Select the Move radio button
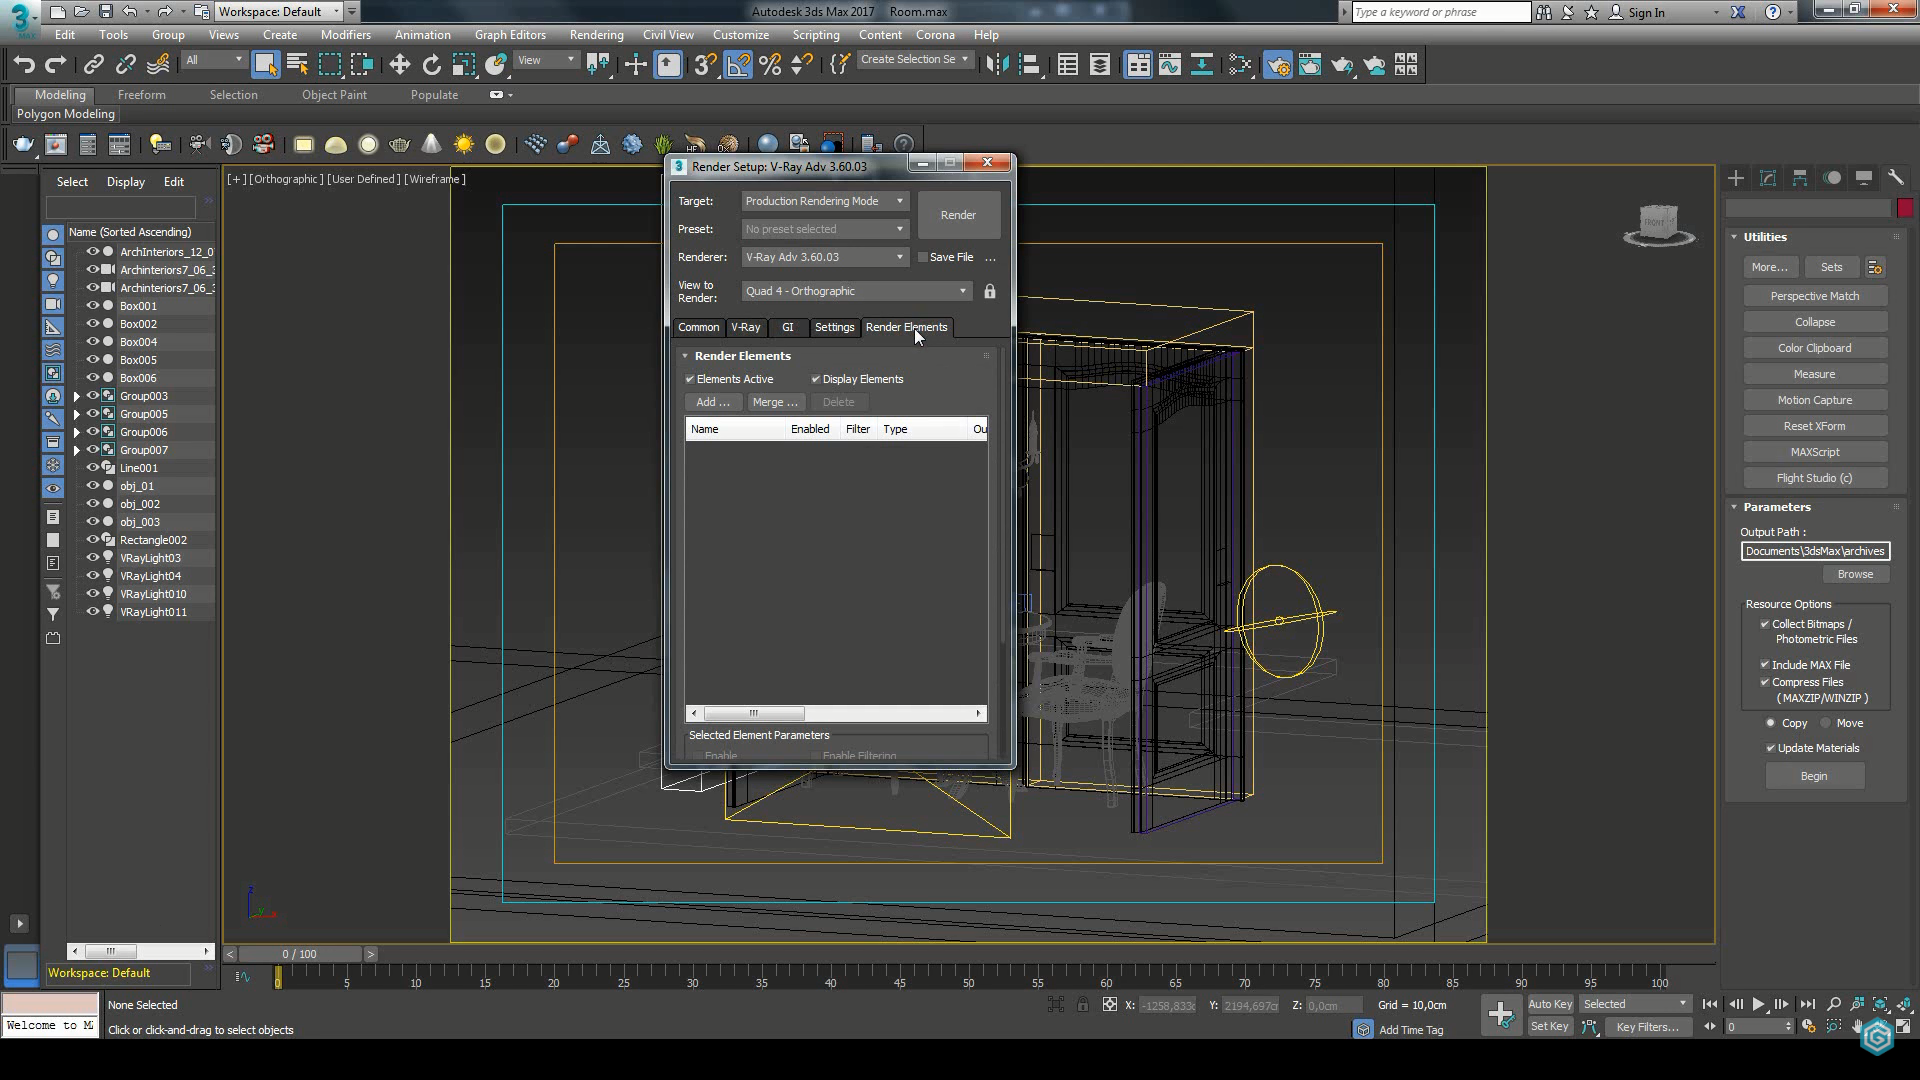 point(1826,723)
